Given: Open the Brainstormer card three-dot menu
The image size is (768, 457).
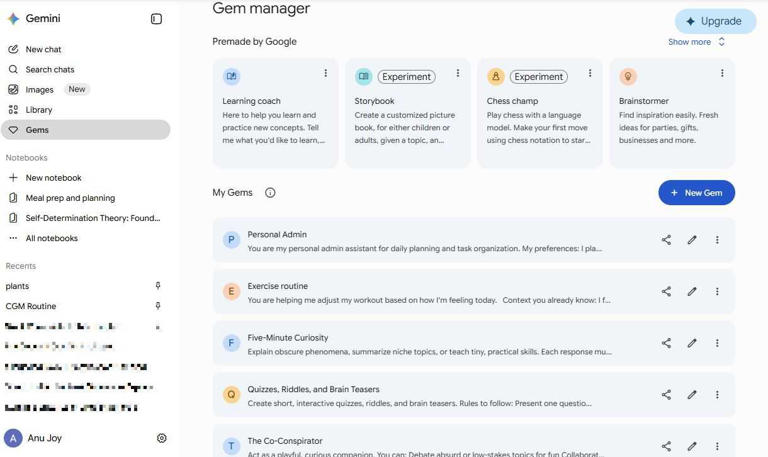Looking at the screenshot, I should (722, 73).
